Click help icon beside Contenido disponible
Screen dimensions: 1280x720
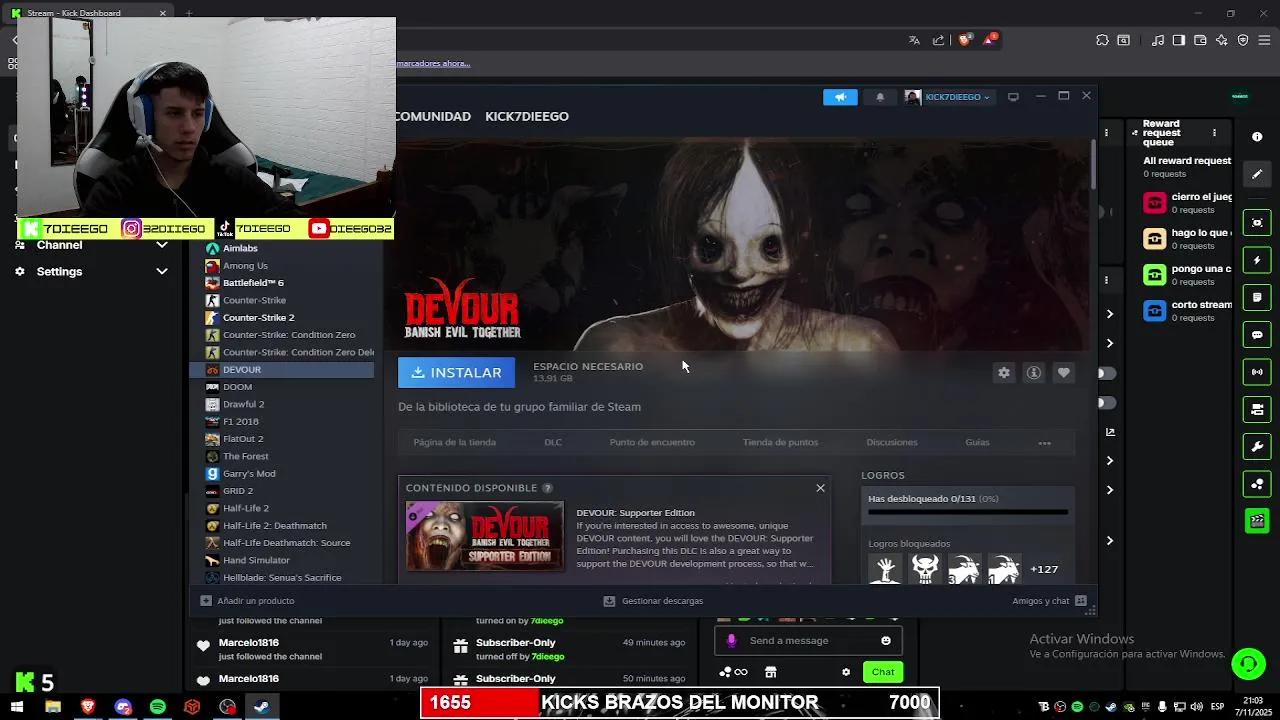click(x=547, y=488)
